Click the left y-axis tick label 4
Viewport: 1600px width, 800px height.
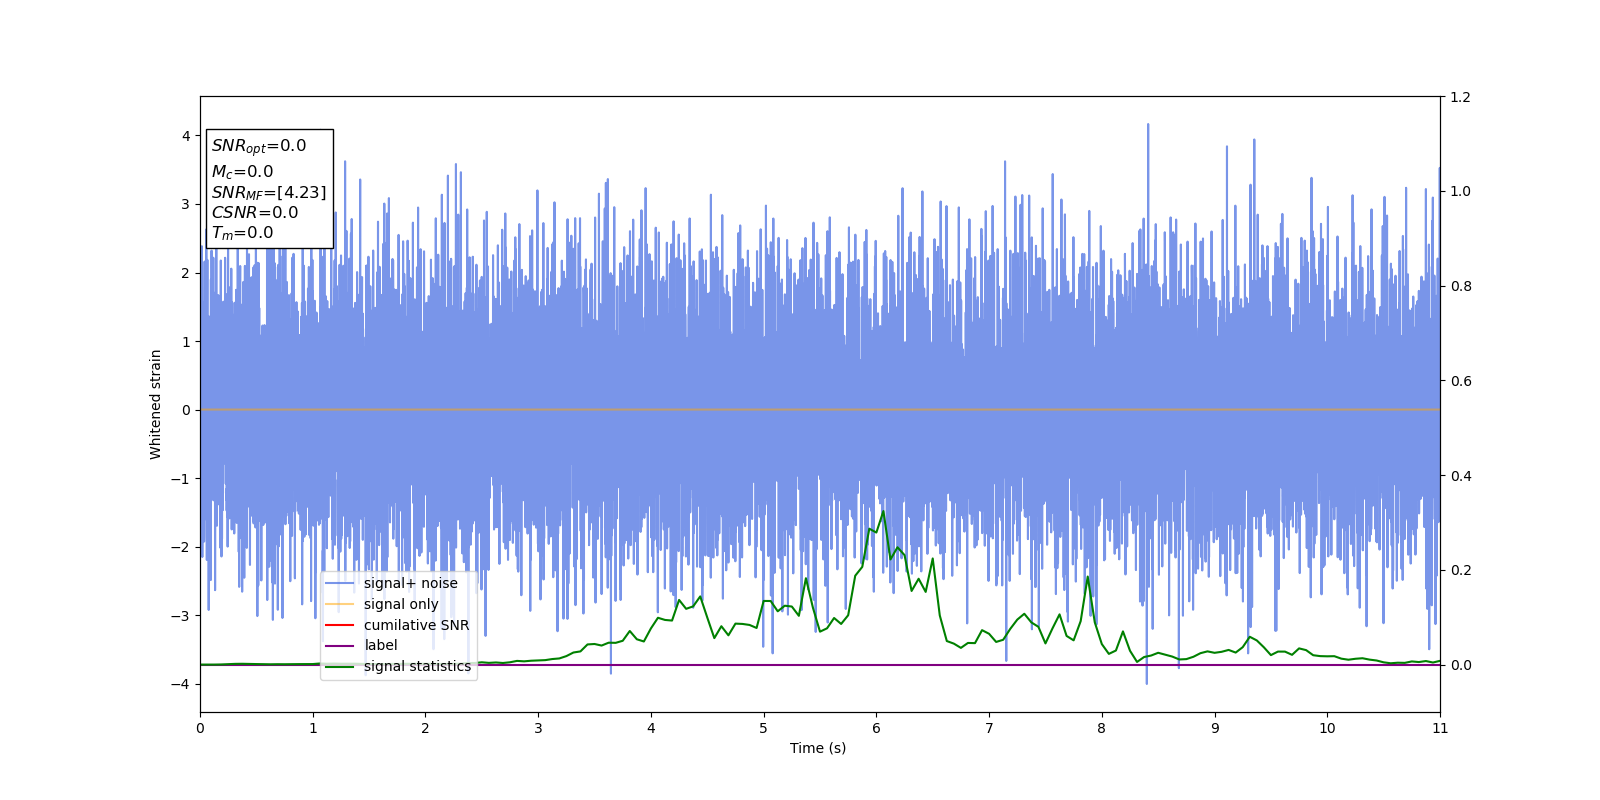click(x=185, y=136)
